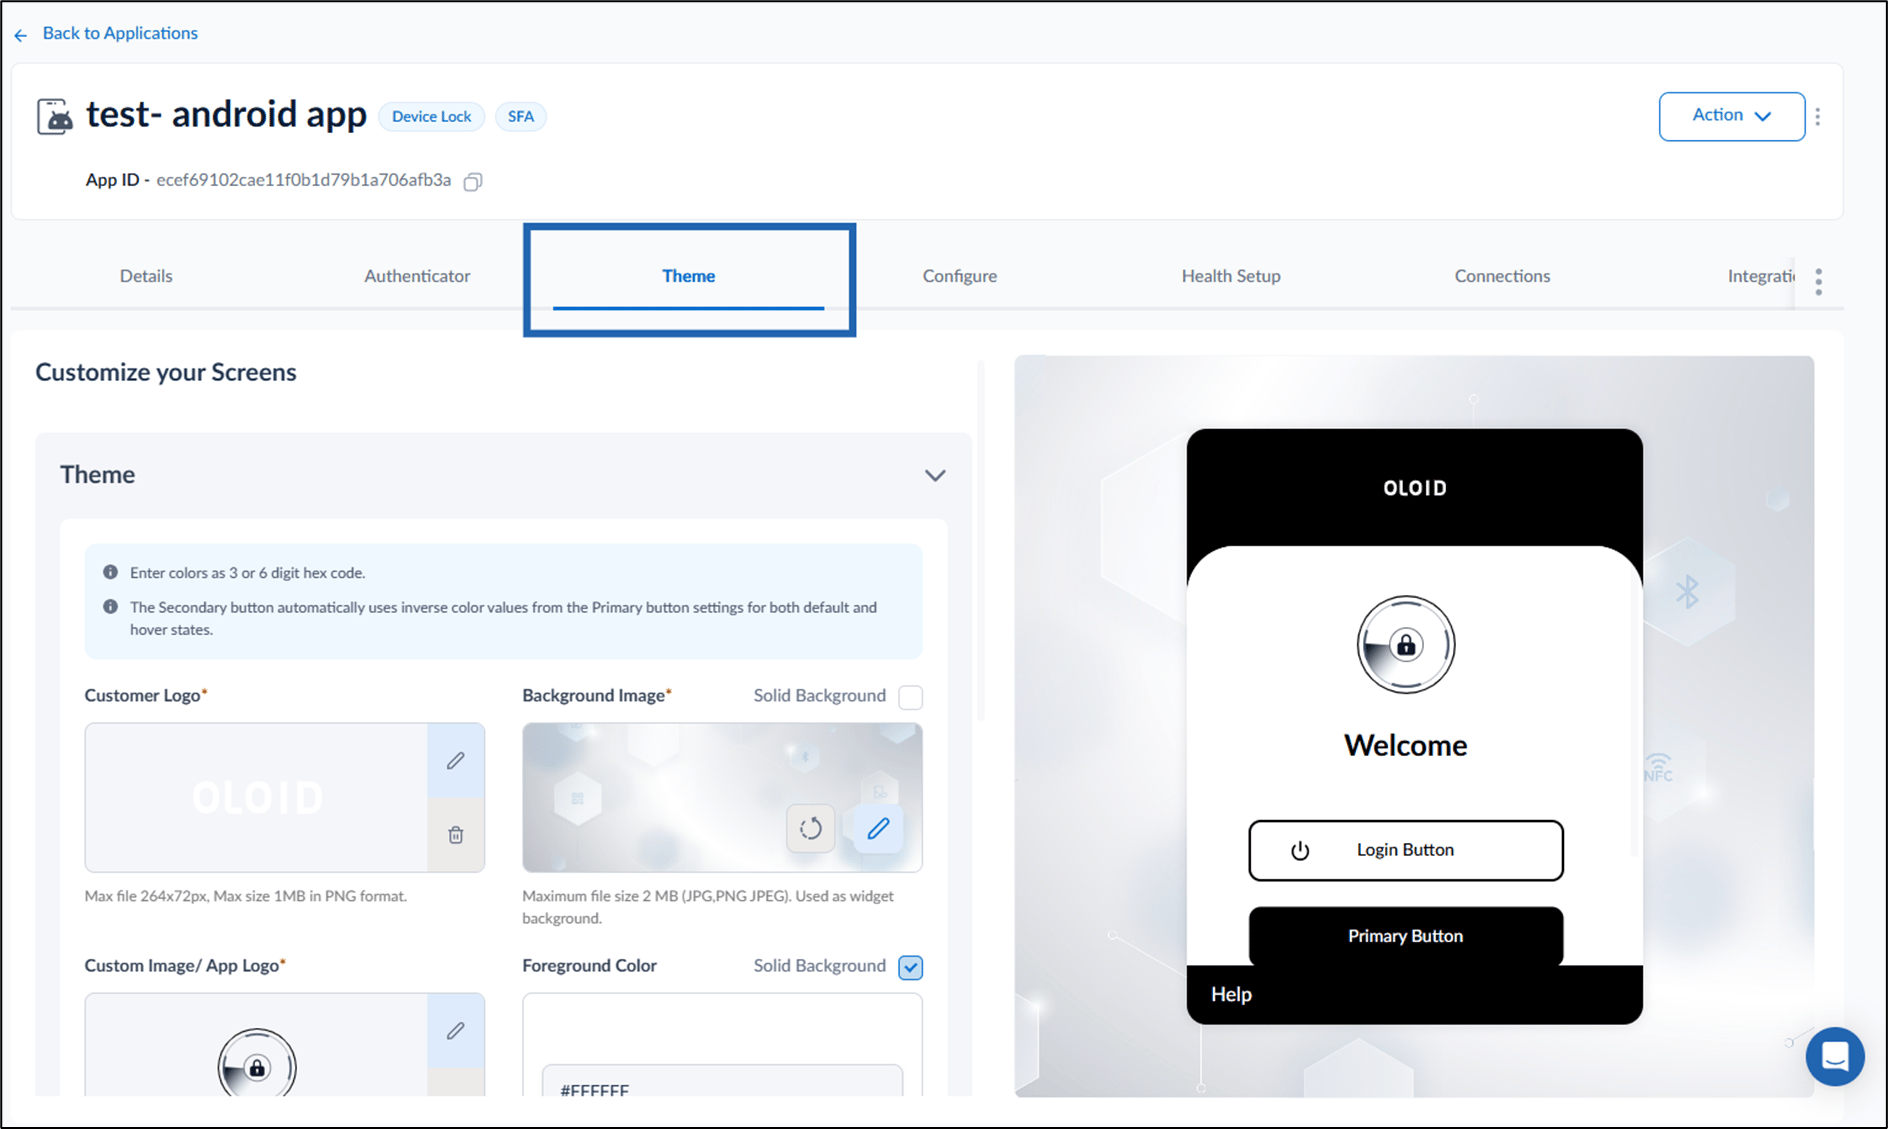
Task: Click the Help link in preview
Action: click(x=1231, y=994)
